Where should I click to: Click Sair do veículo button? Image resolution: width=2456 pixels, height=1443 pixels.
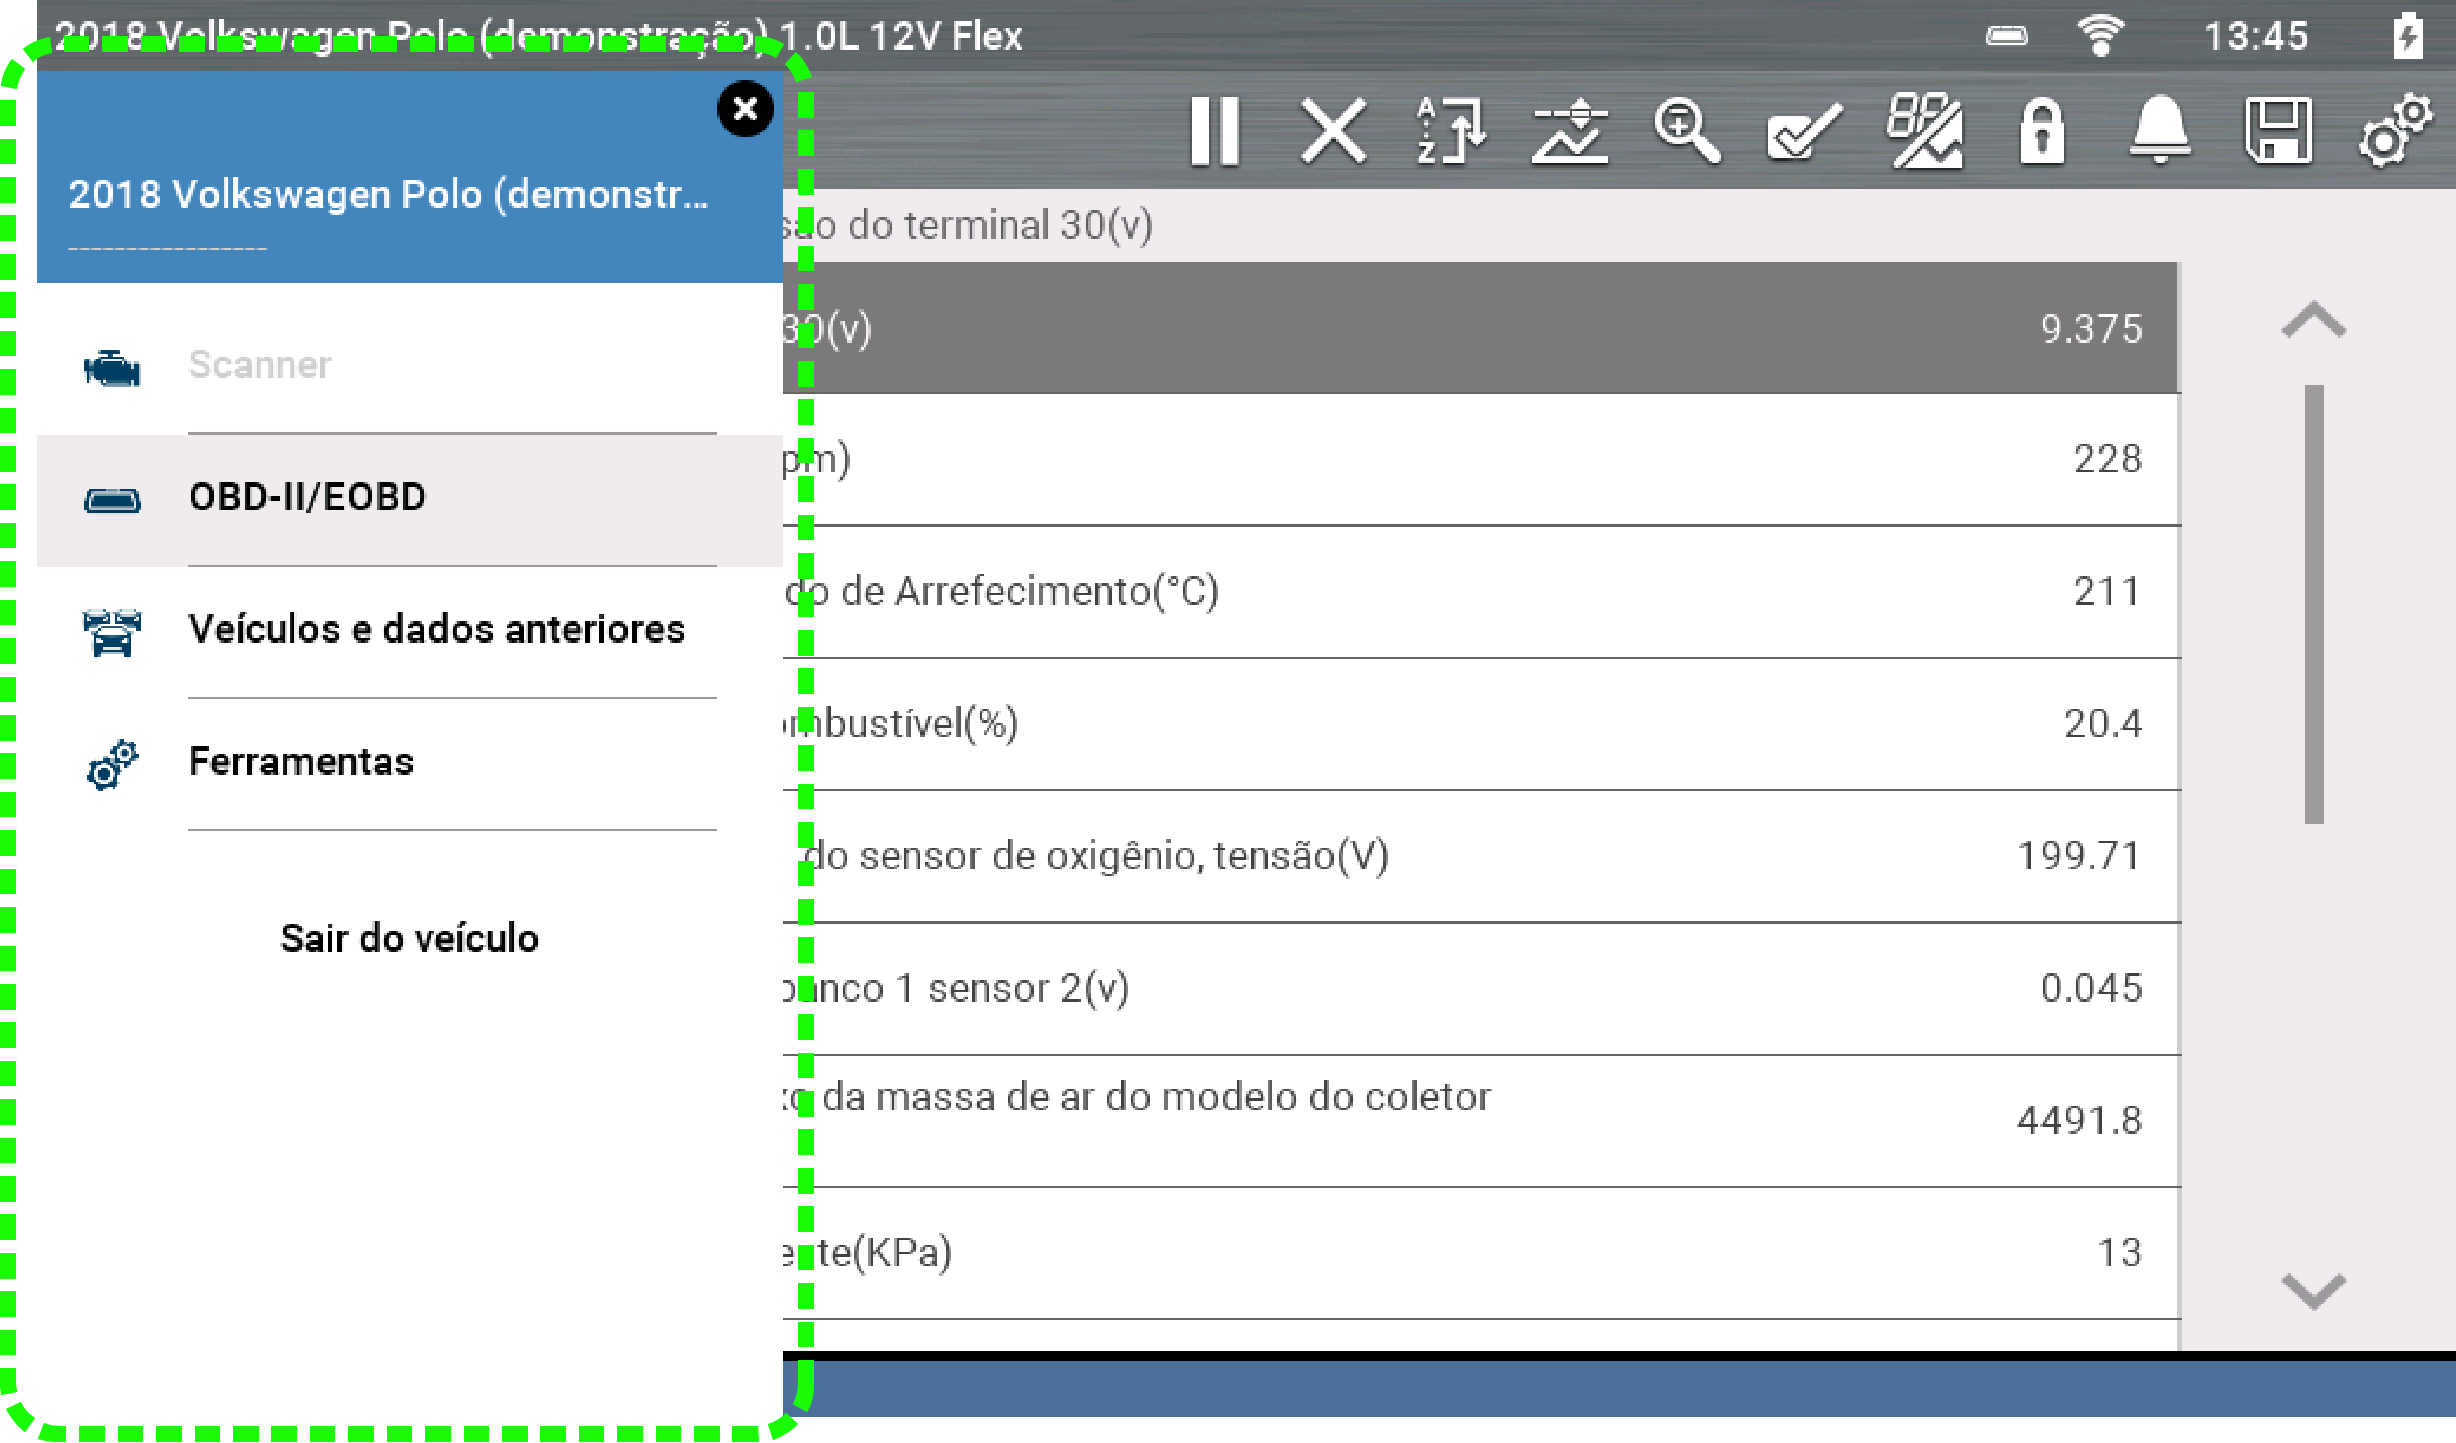pyautogui.click(x=409, y=938)
